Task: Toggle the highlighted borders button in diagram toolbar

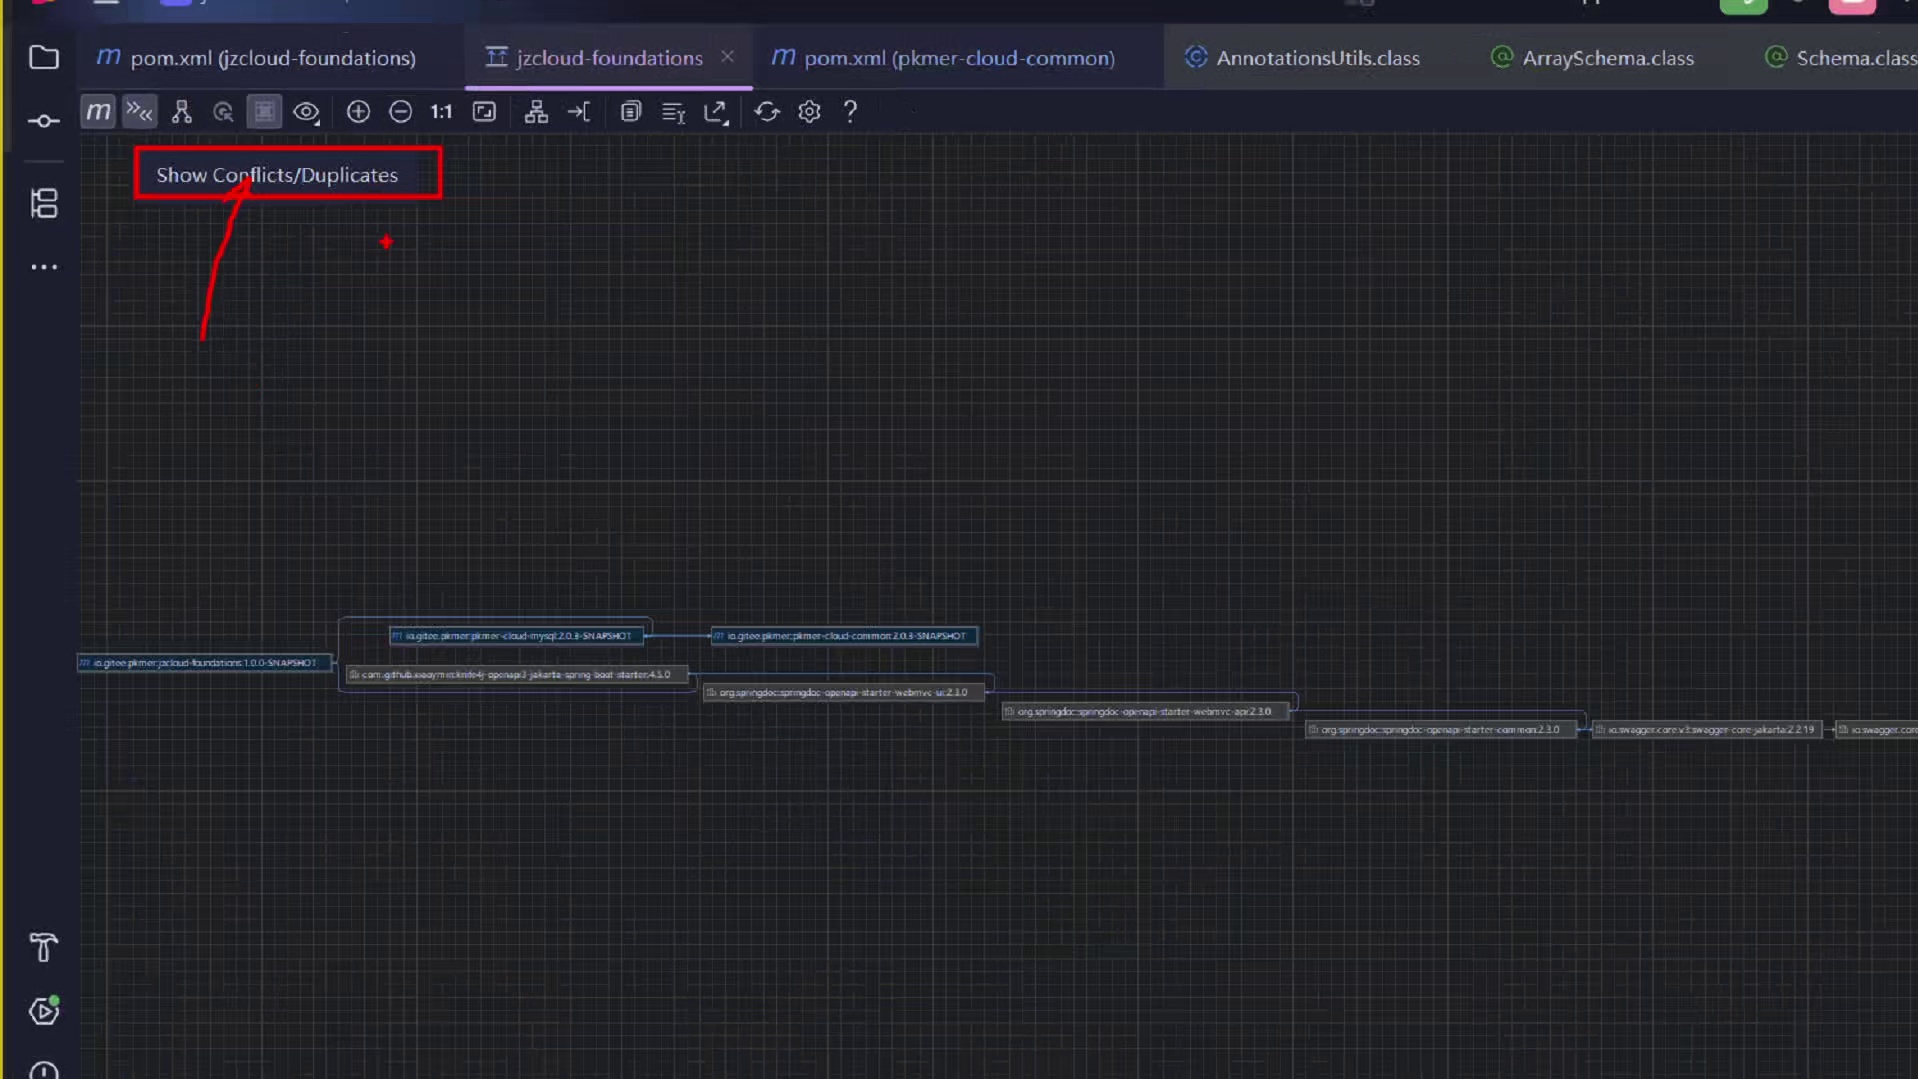Action: [264, 112]
